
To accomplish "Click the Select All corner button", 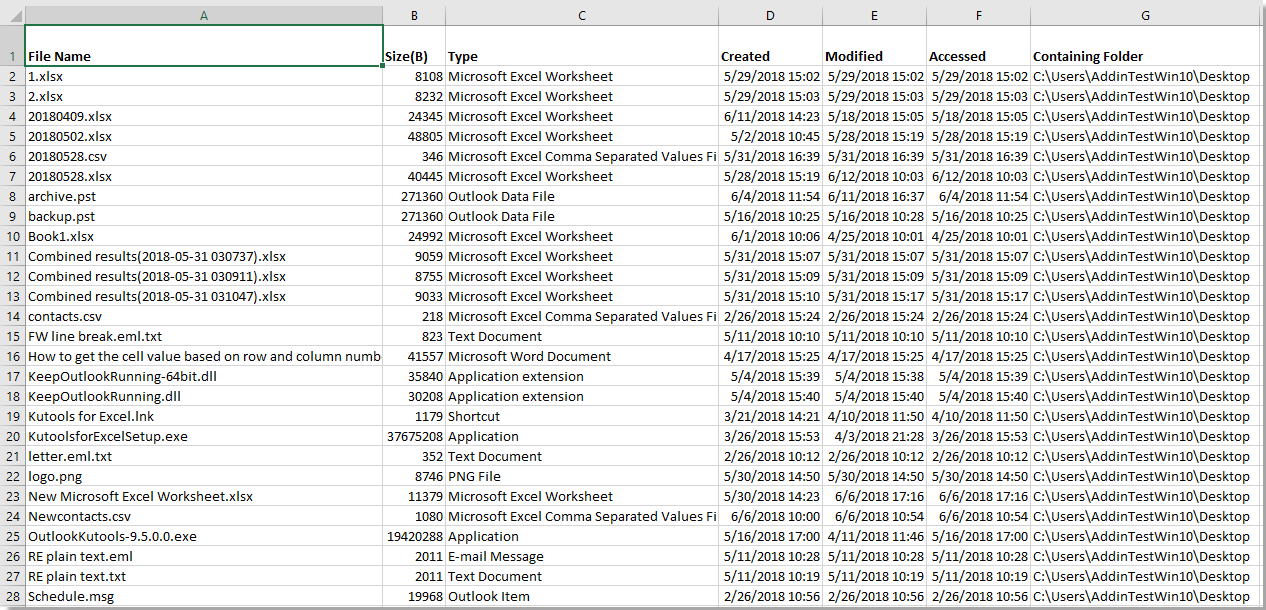I will [11, 15].
